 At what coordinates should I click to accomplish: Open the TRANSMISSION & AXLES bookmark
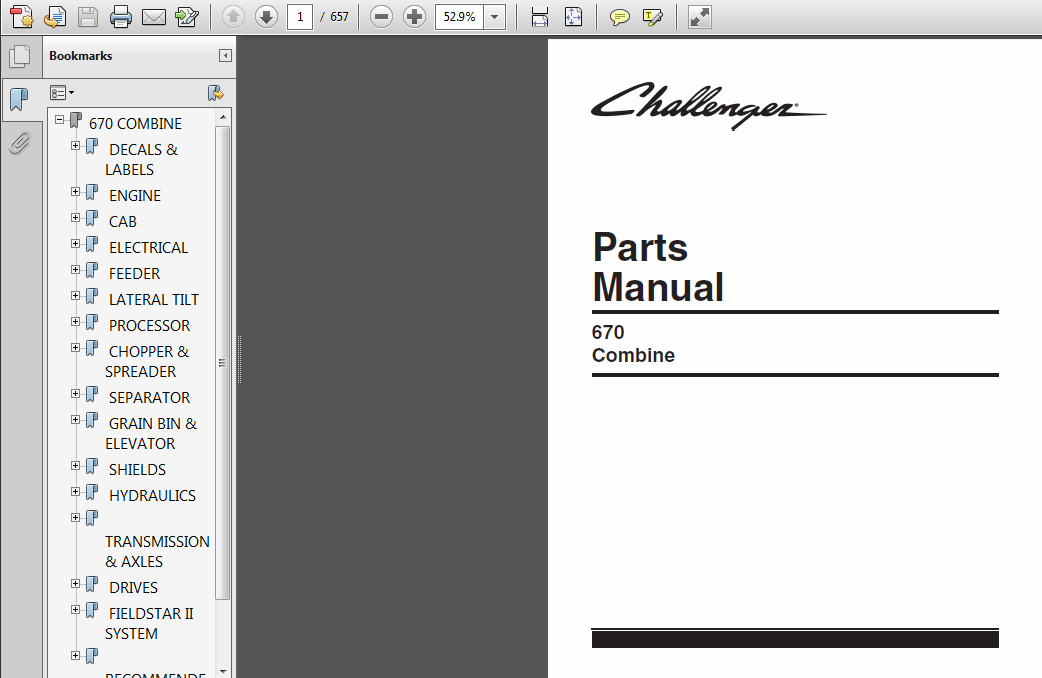click(157, 551)
